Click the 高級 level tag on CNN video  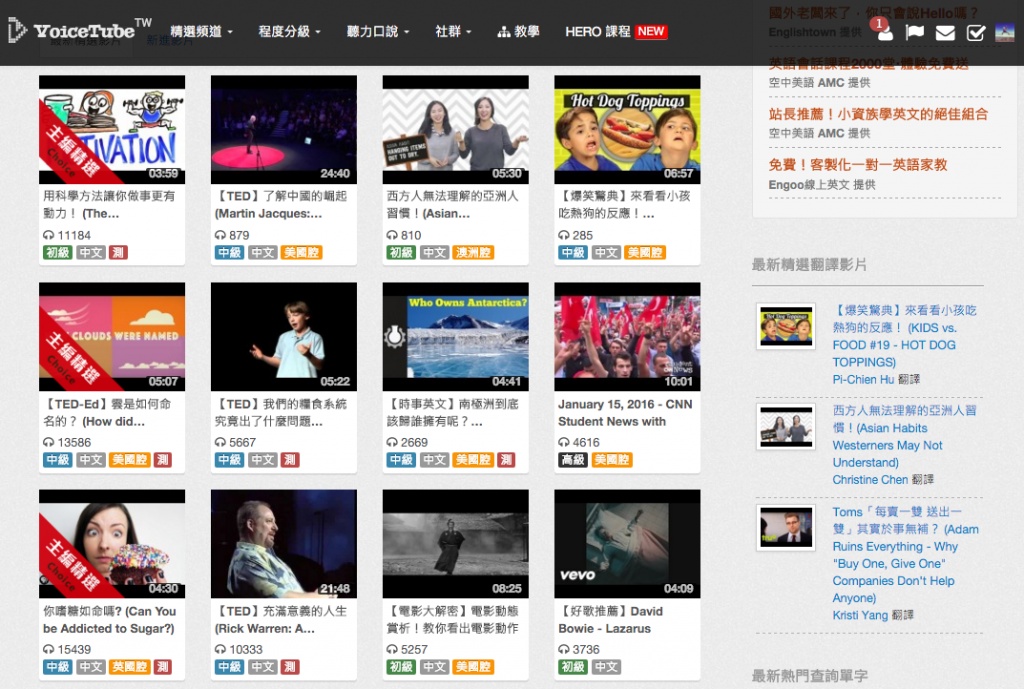pyautogui.click(x=573, y=460)
